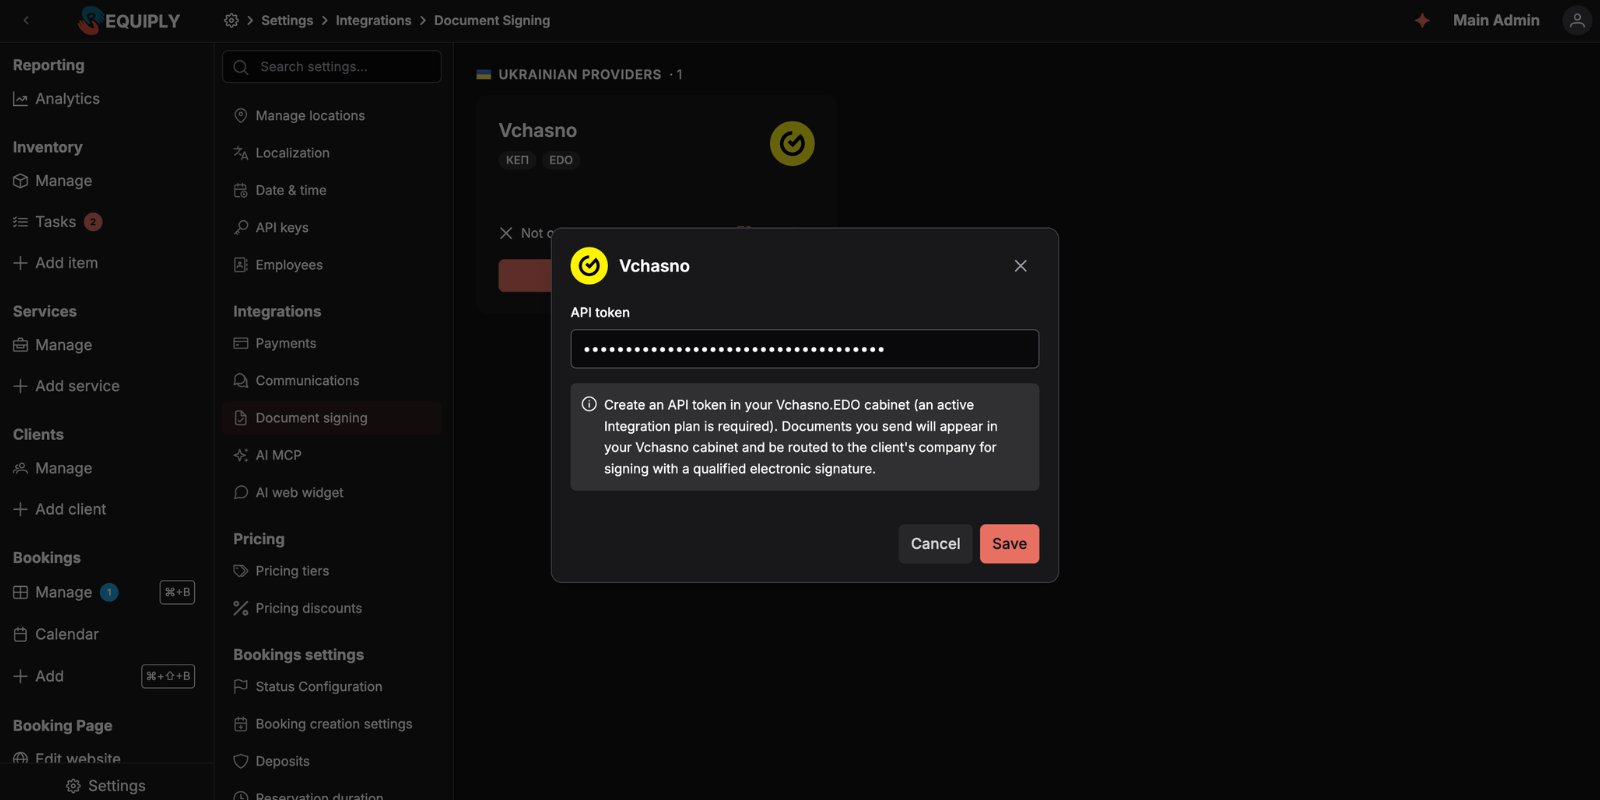Click Add under Bookings
This screenshot has width=1600, height=800.
click(38, 676)
